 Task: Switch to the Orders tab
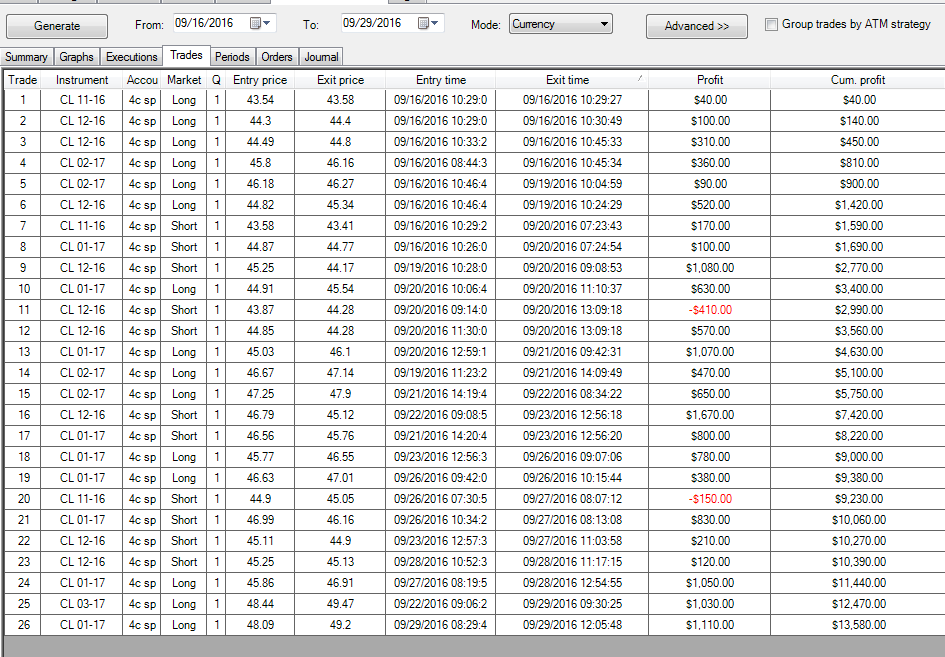277,57
